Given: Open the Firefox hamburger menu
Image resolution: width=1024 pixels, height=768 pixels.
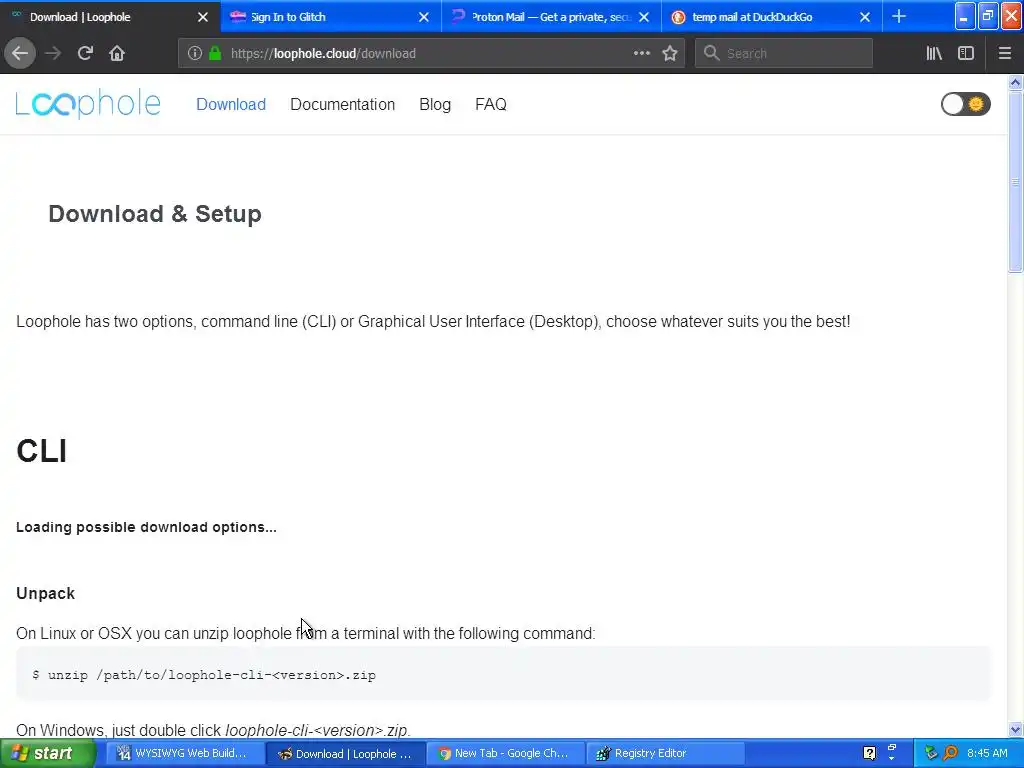Looking at the screenshot, I should 1004,54.
